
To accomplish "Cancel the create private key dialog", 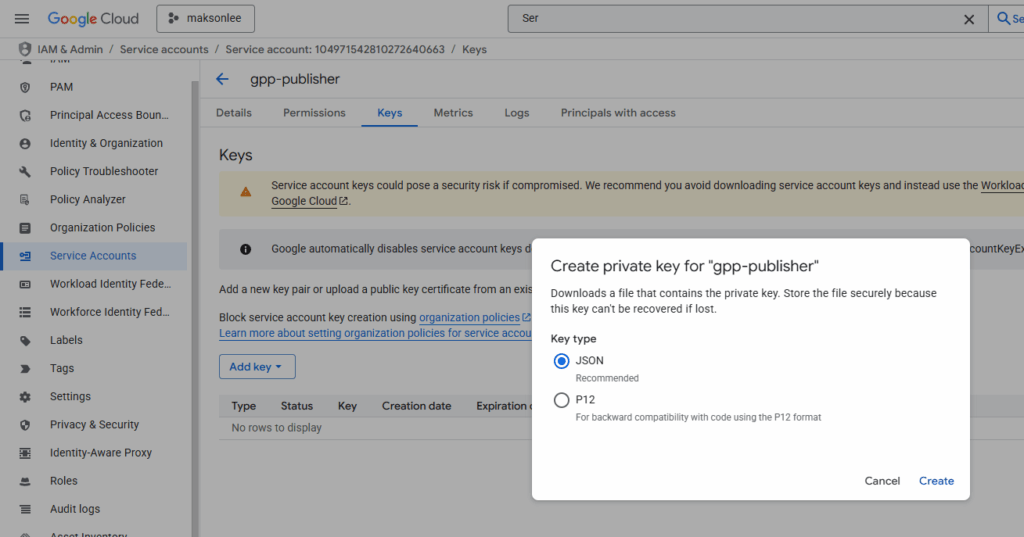I will click(x=882, y=481).
